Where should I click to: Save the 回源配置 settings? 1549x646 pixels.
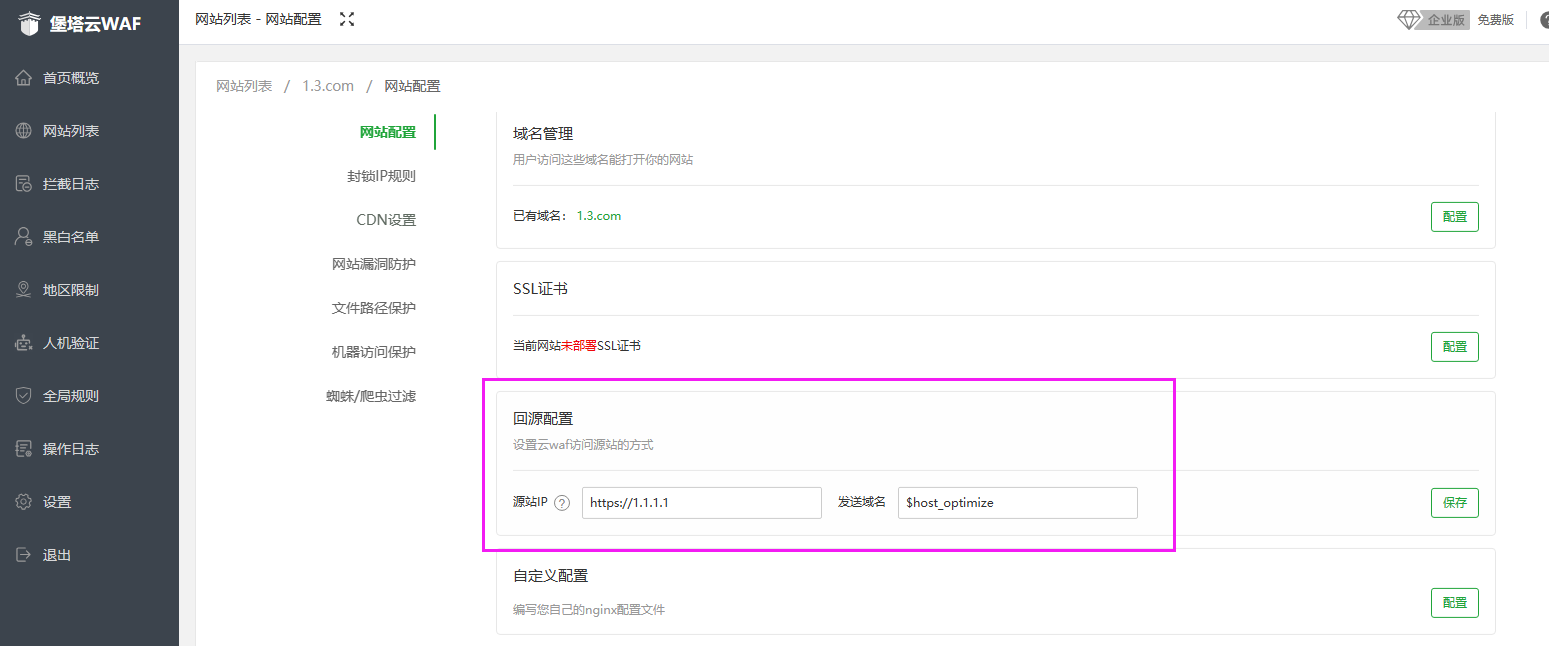pos(1454,503)
